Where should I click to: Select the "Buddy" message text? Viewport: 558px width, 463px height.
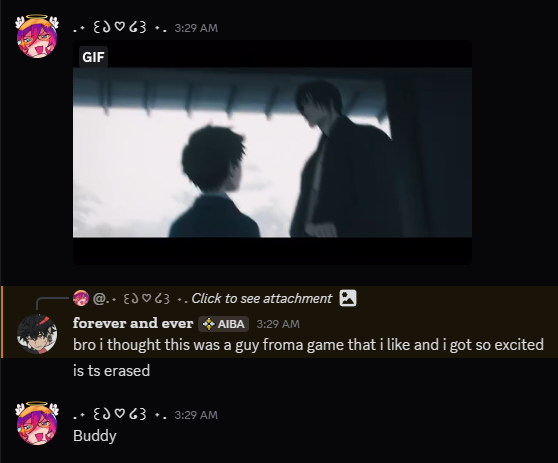click(95, 436)
